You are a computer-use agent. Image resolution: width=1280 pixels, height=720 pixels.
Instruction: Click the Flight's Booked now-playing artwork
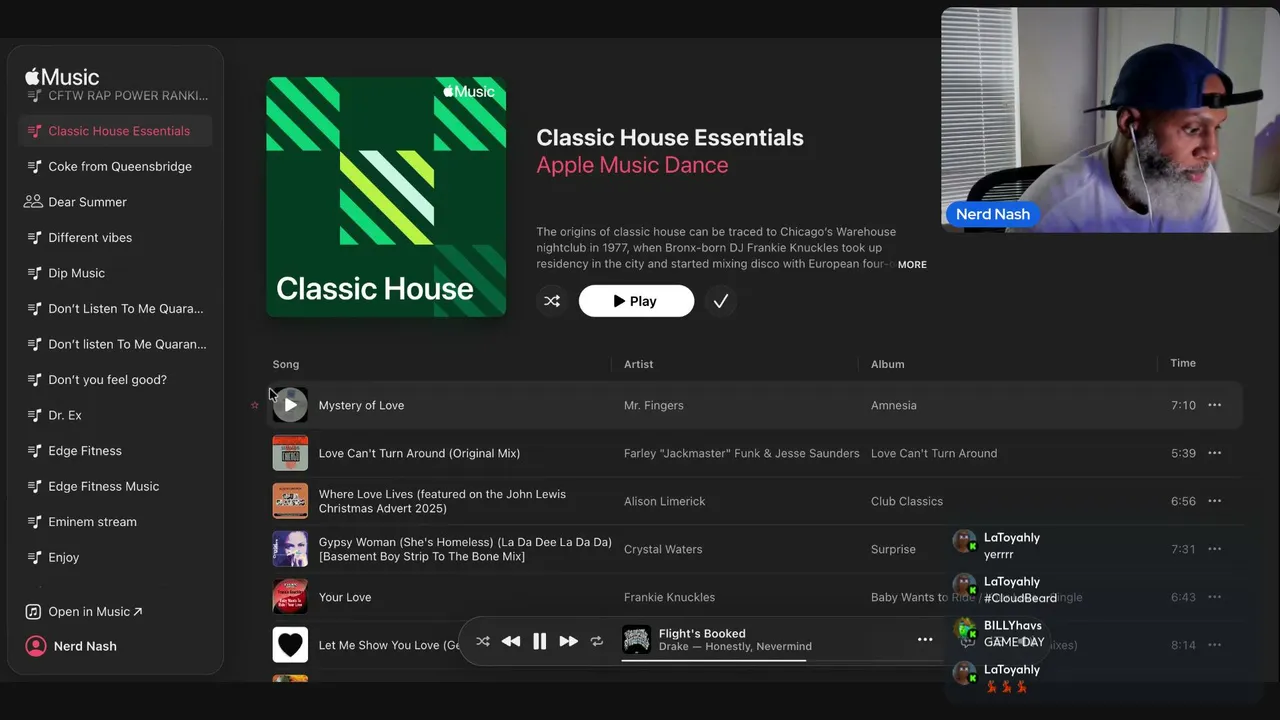coord(636,640)
